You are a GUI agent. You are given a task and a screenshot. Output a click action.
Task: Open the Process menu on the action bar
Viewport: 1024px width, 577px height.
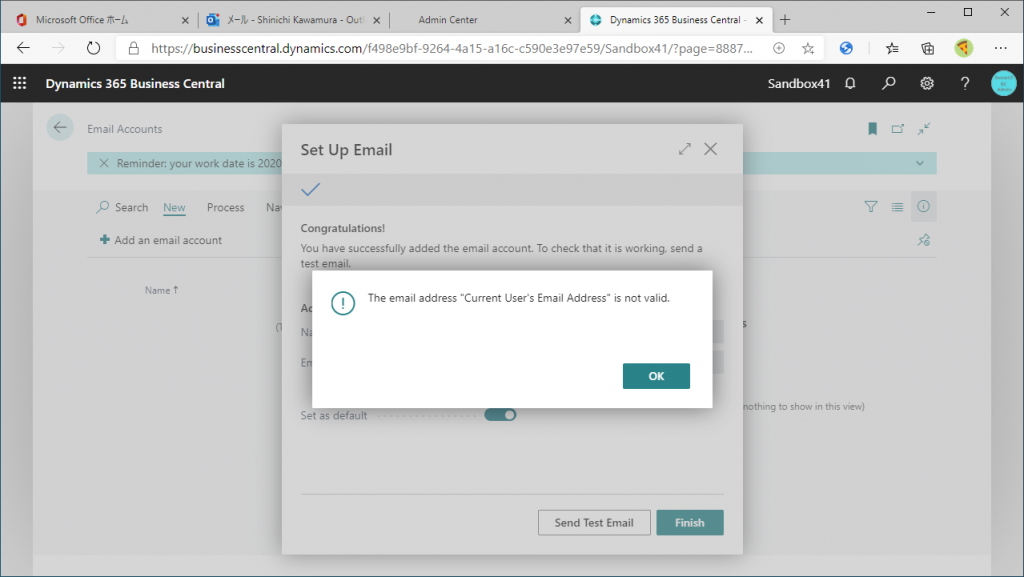click(225, 207)
